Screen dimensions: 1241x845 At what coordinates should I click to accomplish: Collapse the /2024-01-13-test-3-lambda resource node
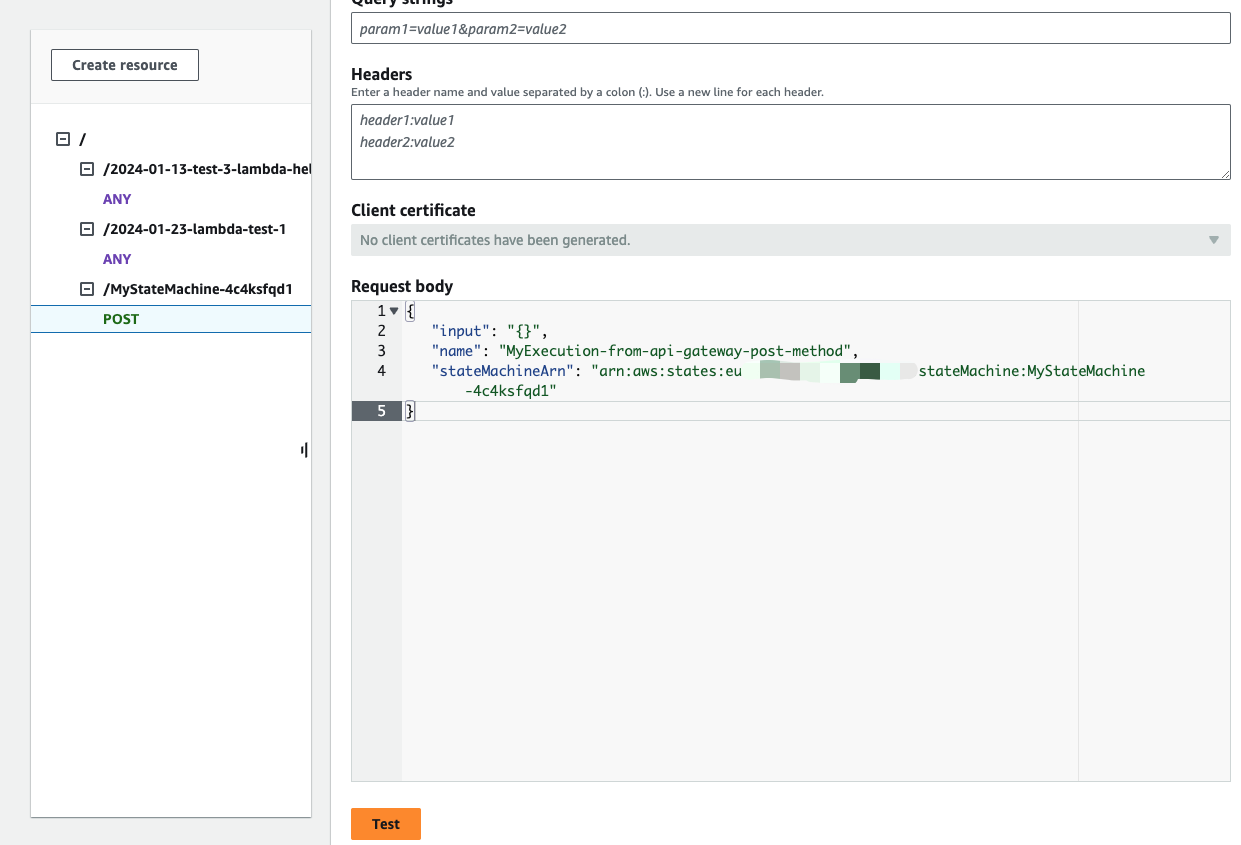click(87, 169)
